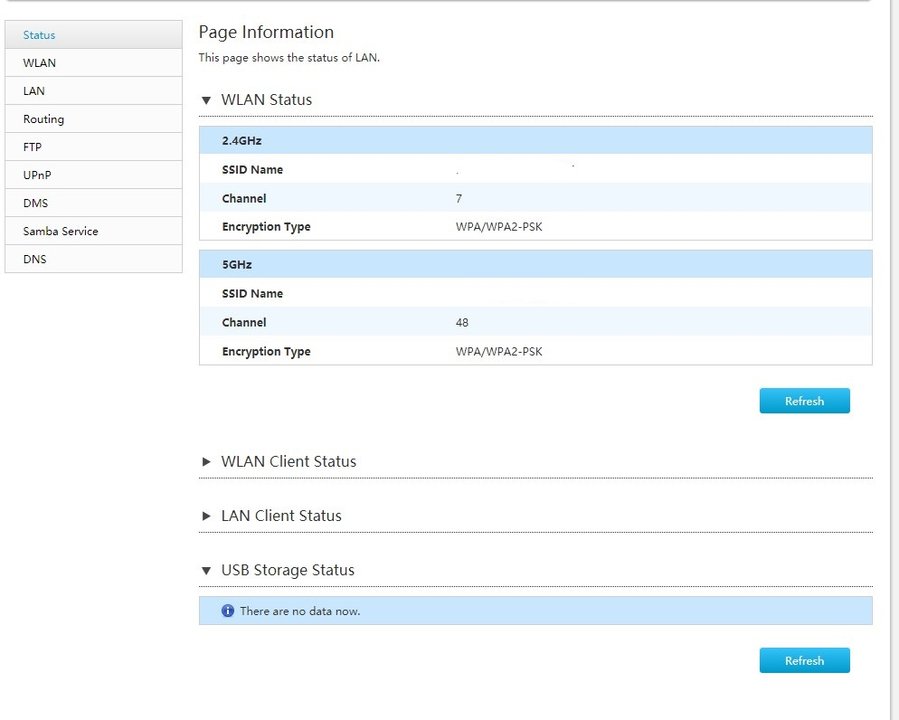Screen dimensions: 899x720
Task: Click the vertical scrollbar on the right
Action: click(x=894, y=360)
